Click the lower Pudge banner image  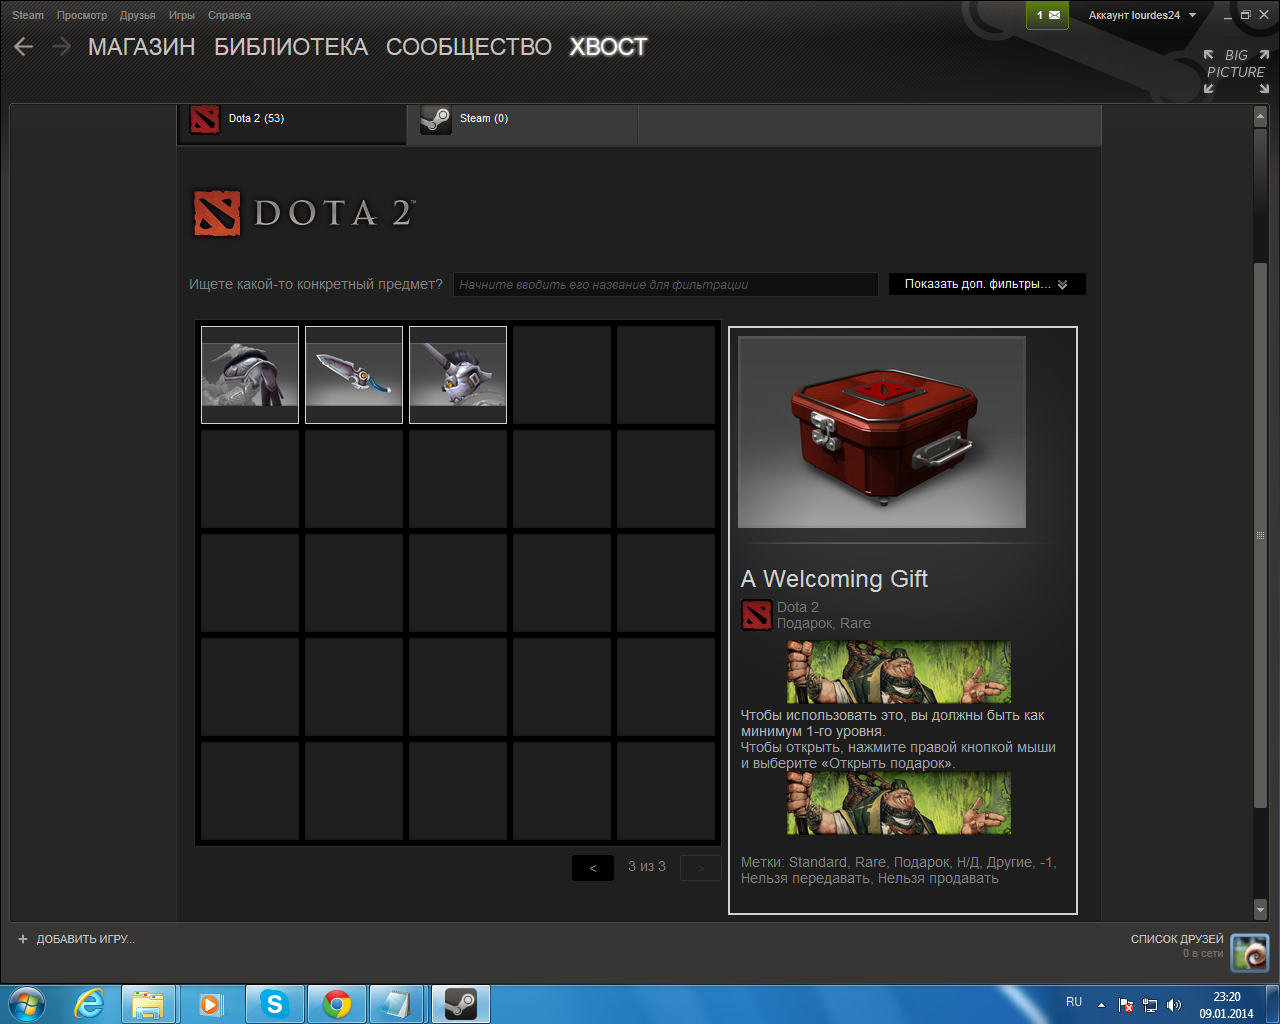point(899,803)
